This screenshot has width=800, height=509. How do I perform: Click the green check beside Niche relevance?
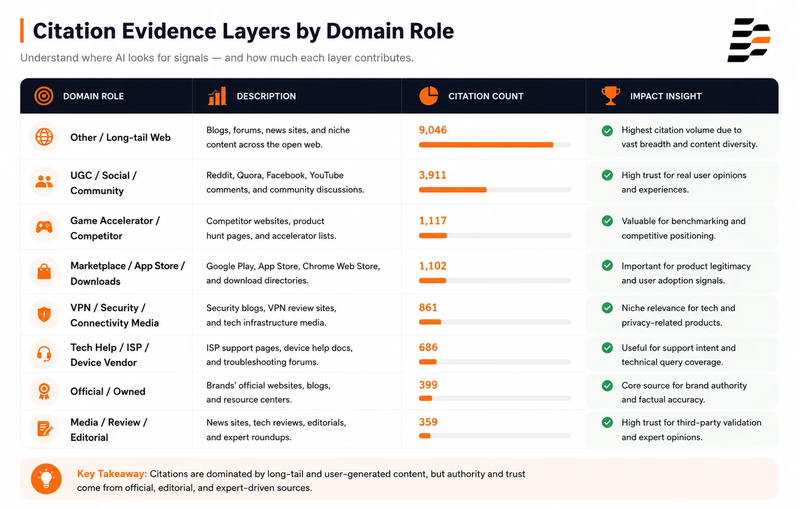tap(607, 308)
